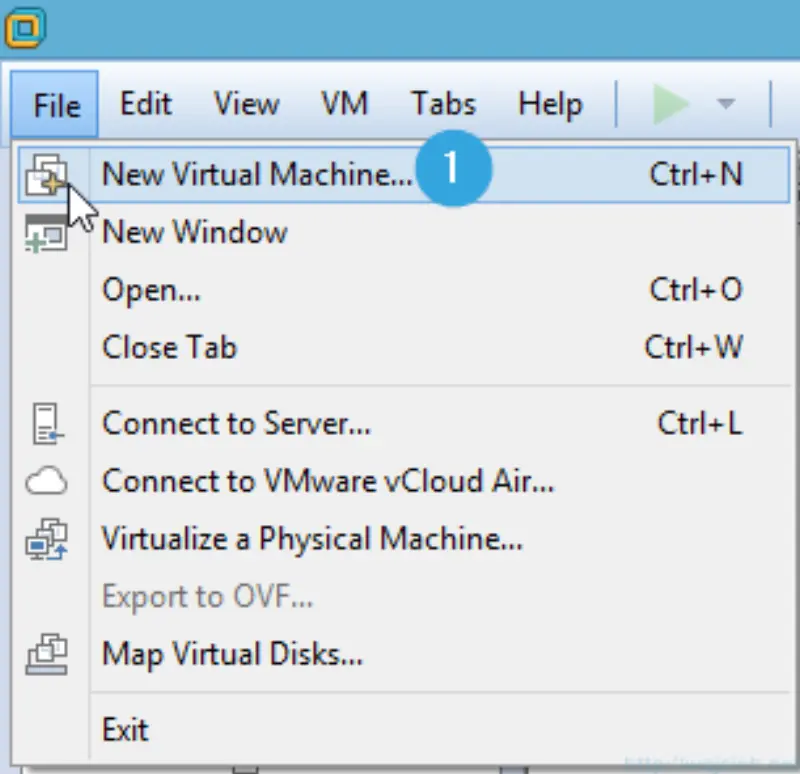The width and height of the screenshot is (800, 774).
Task: Open the Help menu
Action: click(x=549, y=103)
